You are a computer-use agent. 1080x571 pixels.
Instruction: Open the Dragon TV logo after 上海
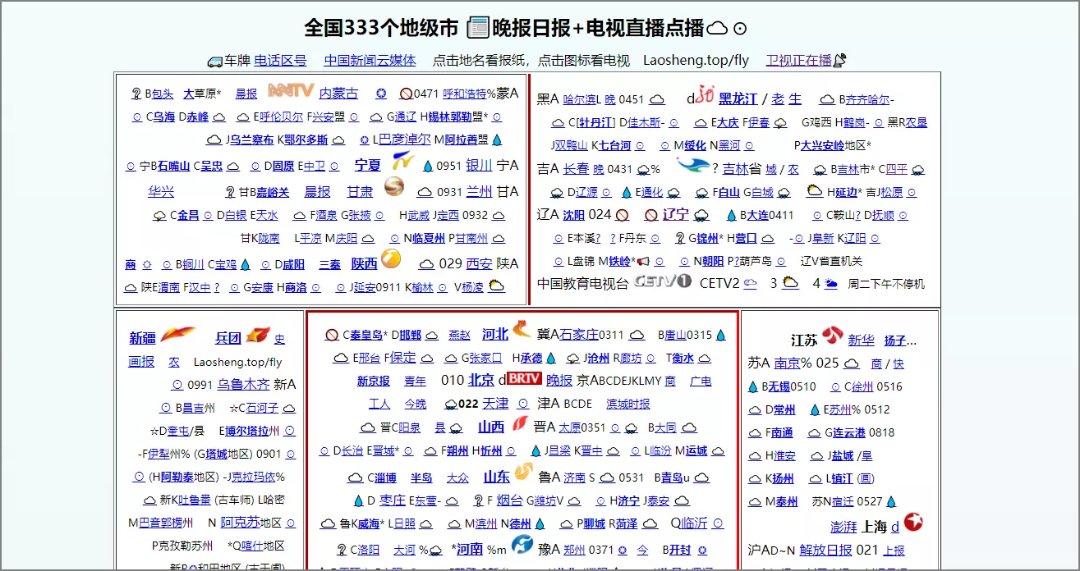click(913, 523)
